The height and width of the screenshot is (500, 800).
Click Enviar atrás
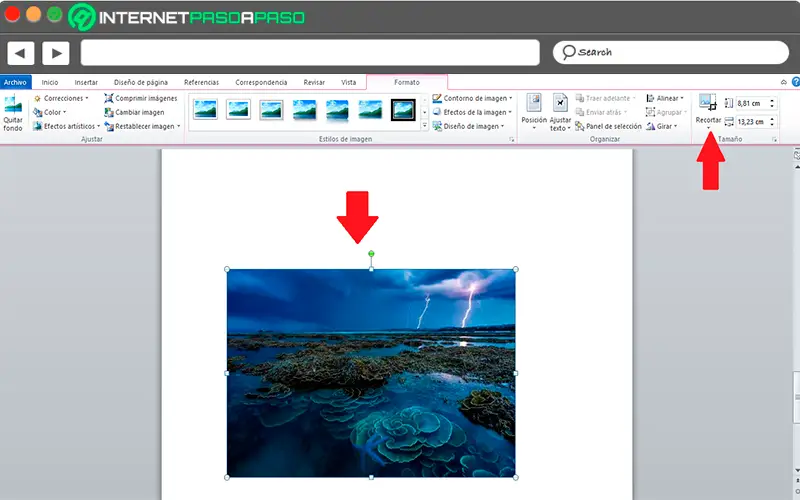602,112
